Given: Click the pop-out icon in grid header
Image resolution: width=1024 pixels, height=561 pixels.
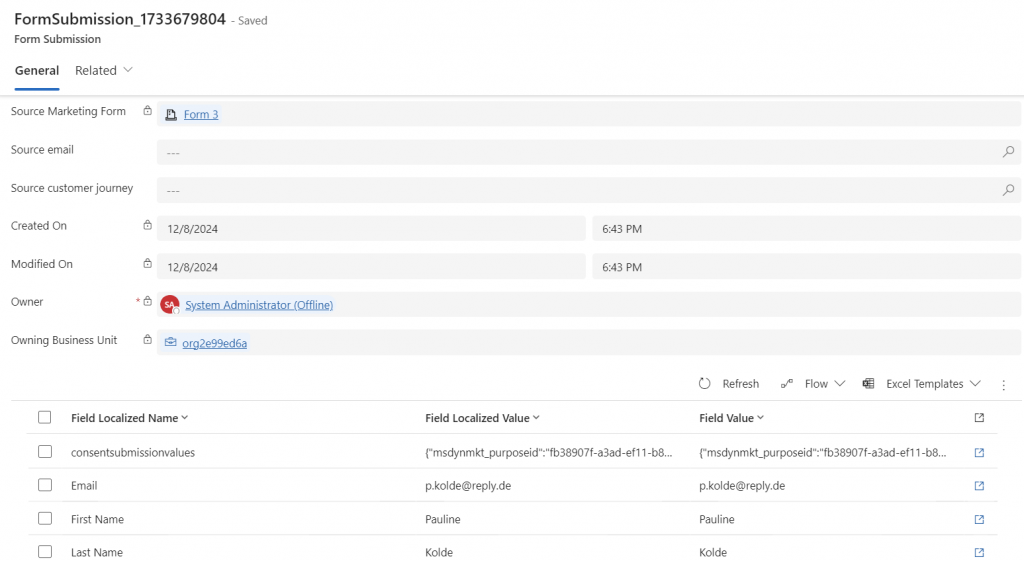Looking at the screenshot, I should click(x=979, y=417).
